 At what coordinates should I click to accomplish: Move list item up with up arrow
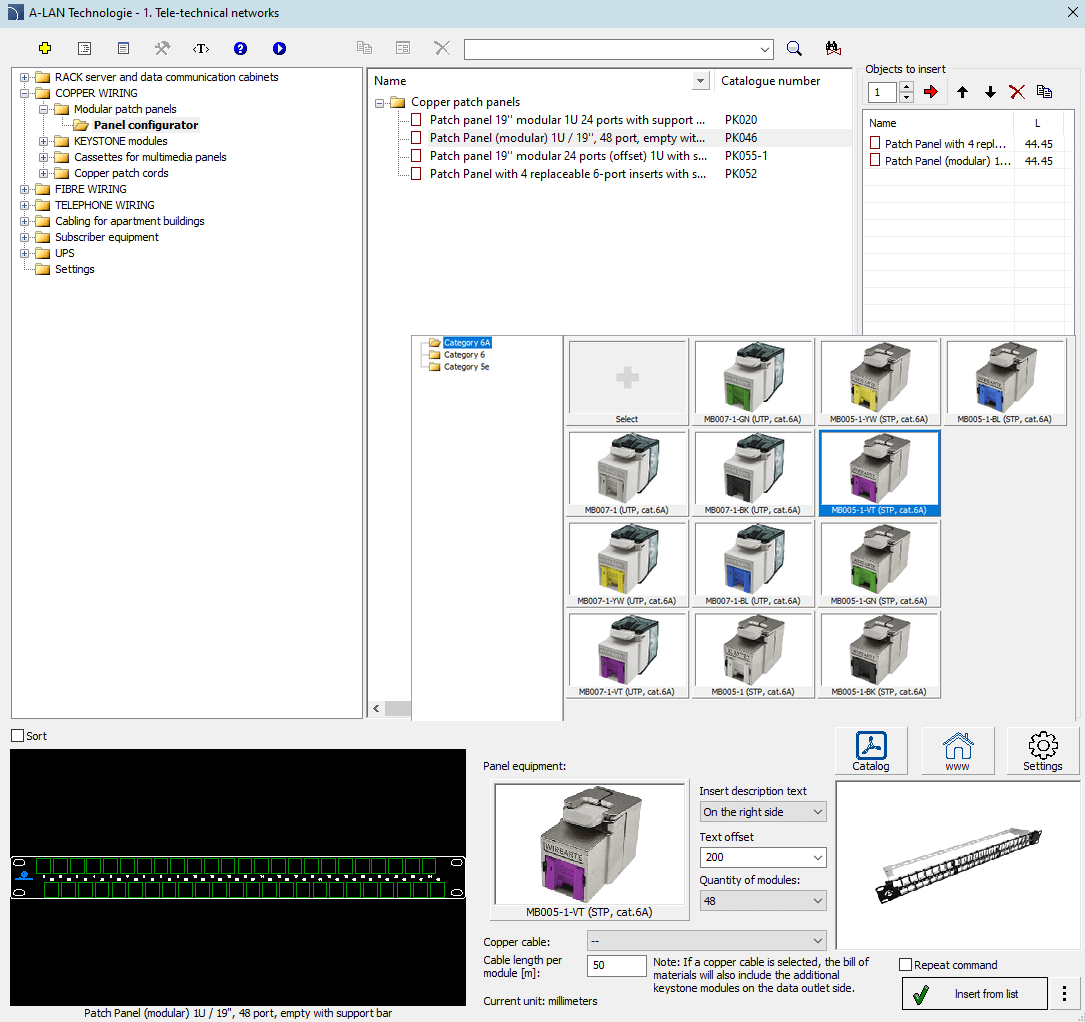(x=962, y=92)
